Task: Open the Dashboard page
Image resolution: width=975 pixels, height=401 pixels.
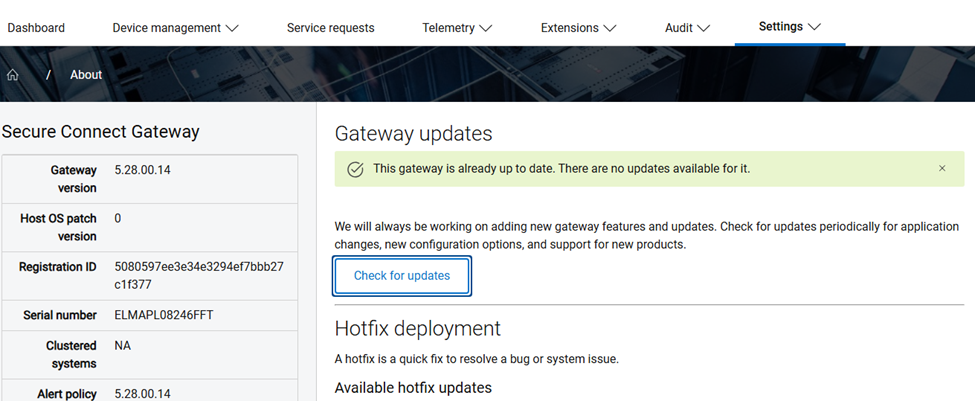Action: pos(36,28)
